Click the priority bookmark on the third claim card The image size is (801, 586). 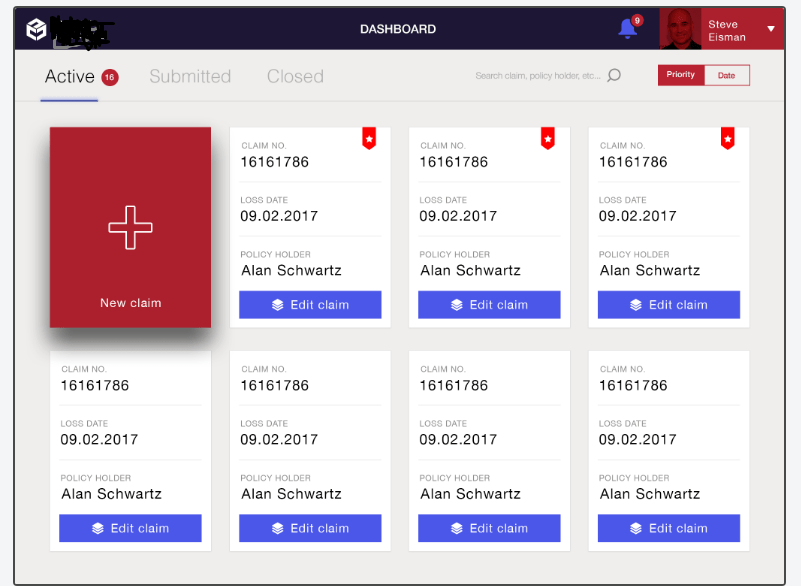click(727, 139)
